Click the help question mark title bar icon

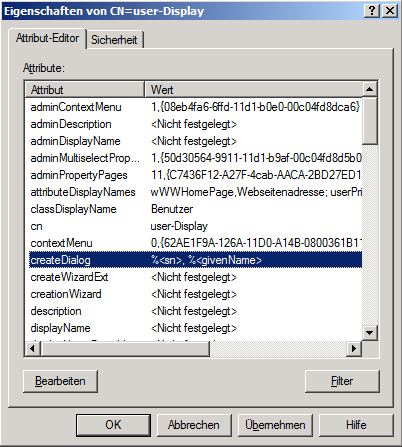point(372,11)
